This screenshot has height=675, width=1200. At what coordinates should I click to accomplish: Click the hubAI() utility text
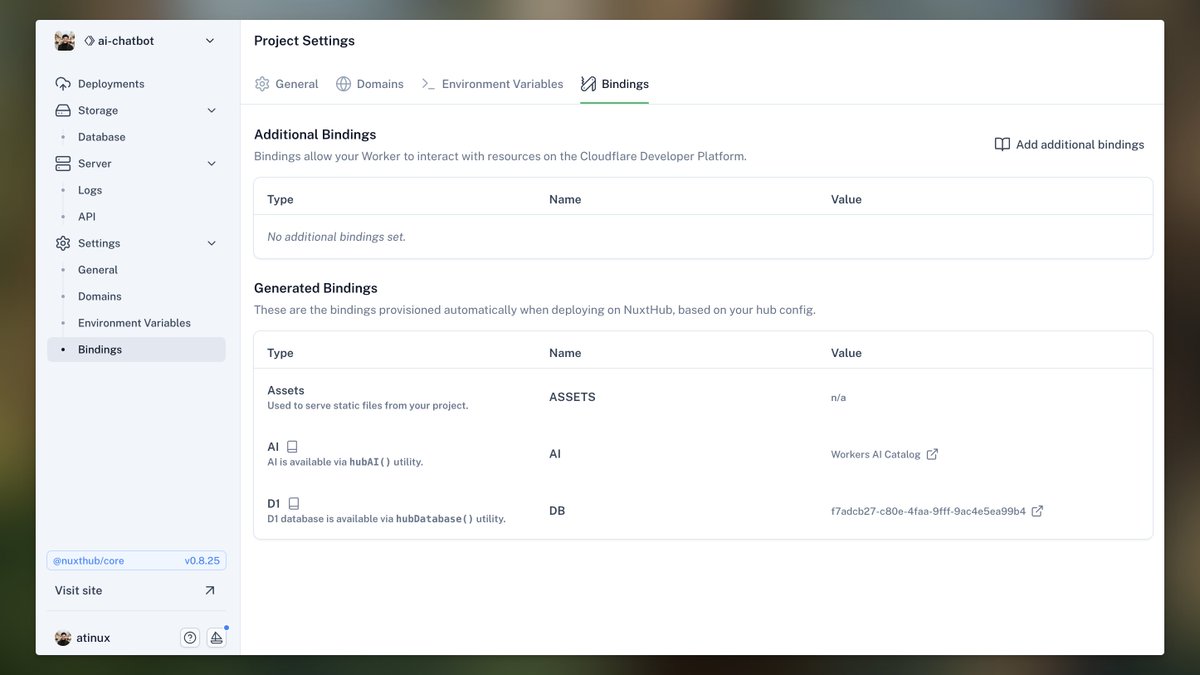(370, 462)
